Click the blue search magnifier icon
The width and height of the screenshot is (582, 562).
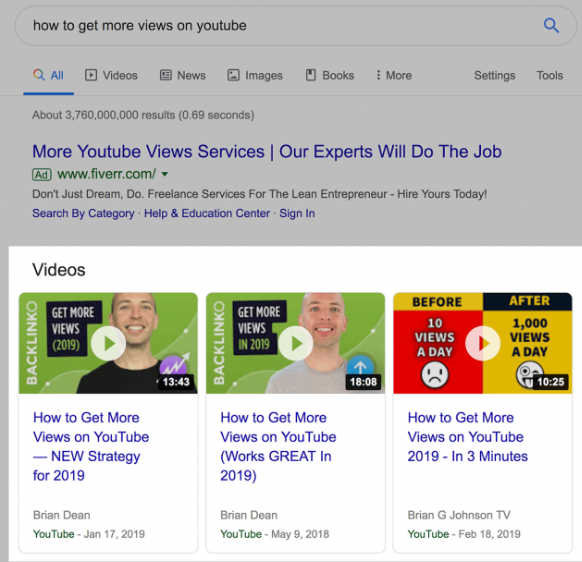tap(551, 26)
